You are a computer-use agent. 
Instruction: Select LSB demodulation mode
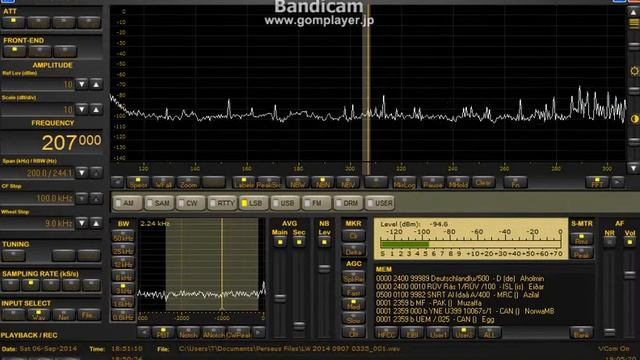pyautogui.click(x=253, y=203)
